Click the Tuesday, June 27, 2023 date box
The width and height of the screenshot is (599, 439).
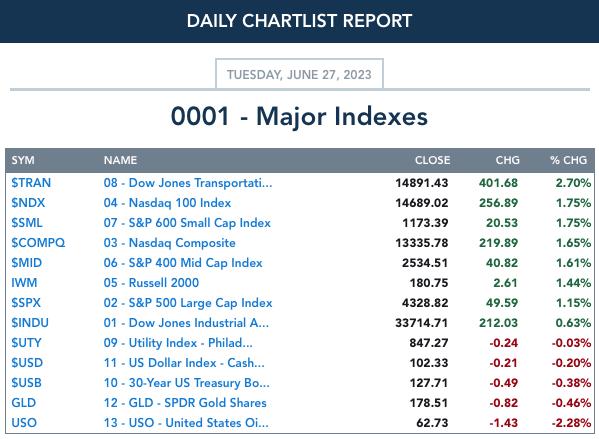pos(299,74)
